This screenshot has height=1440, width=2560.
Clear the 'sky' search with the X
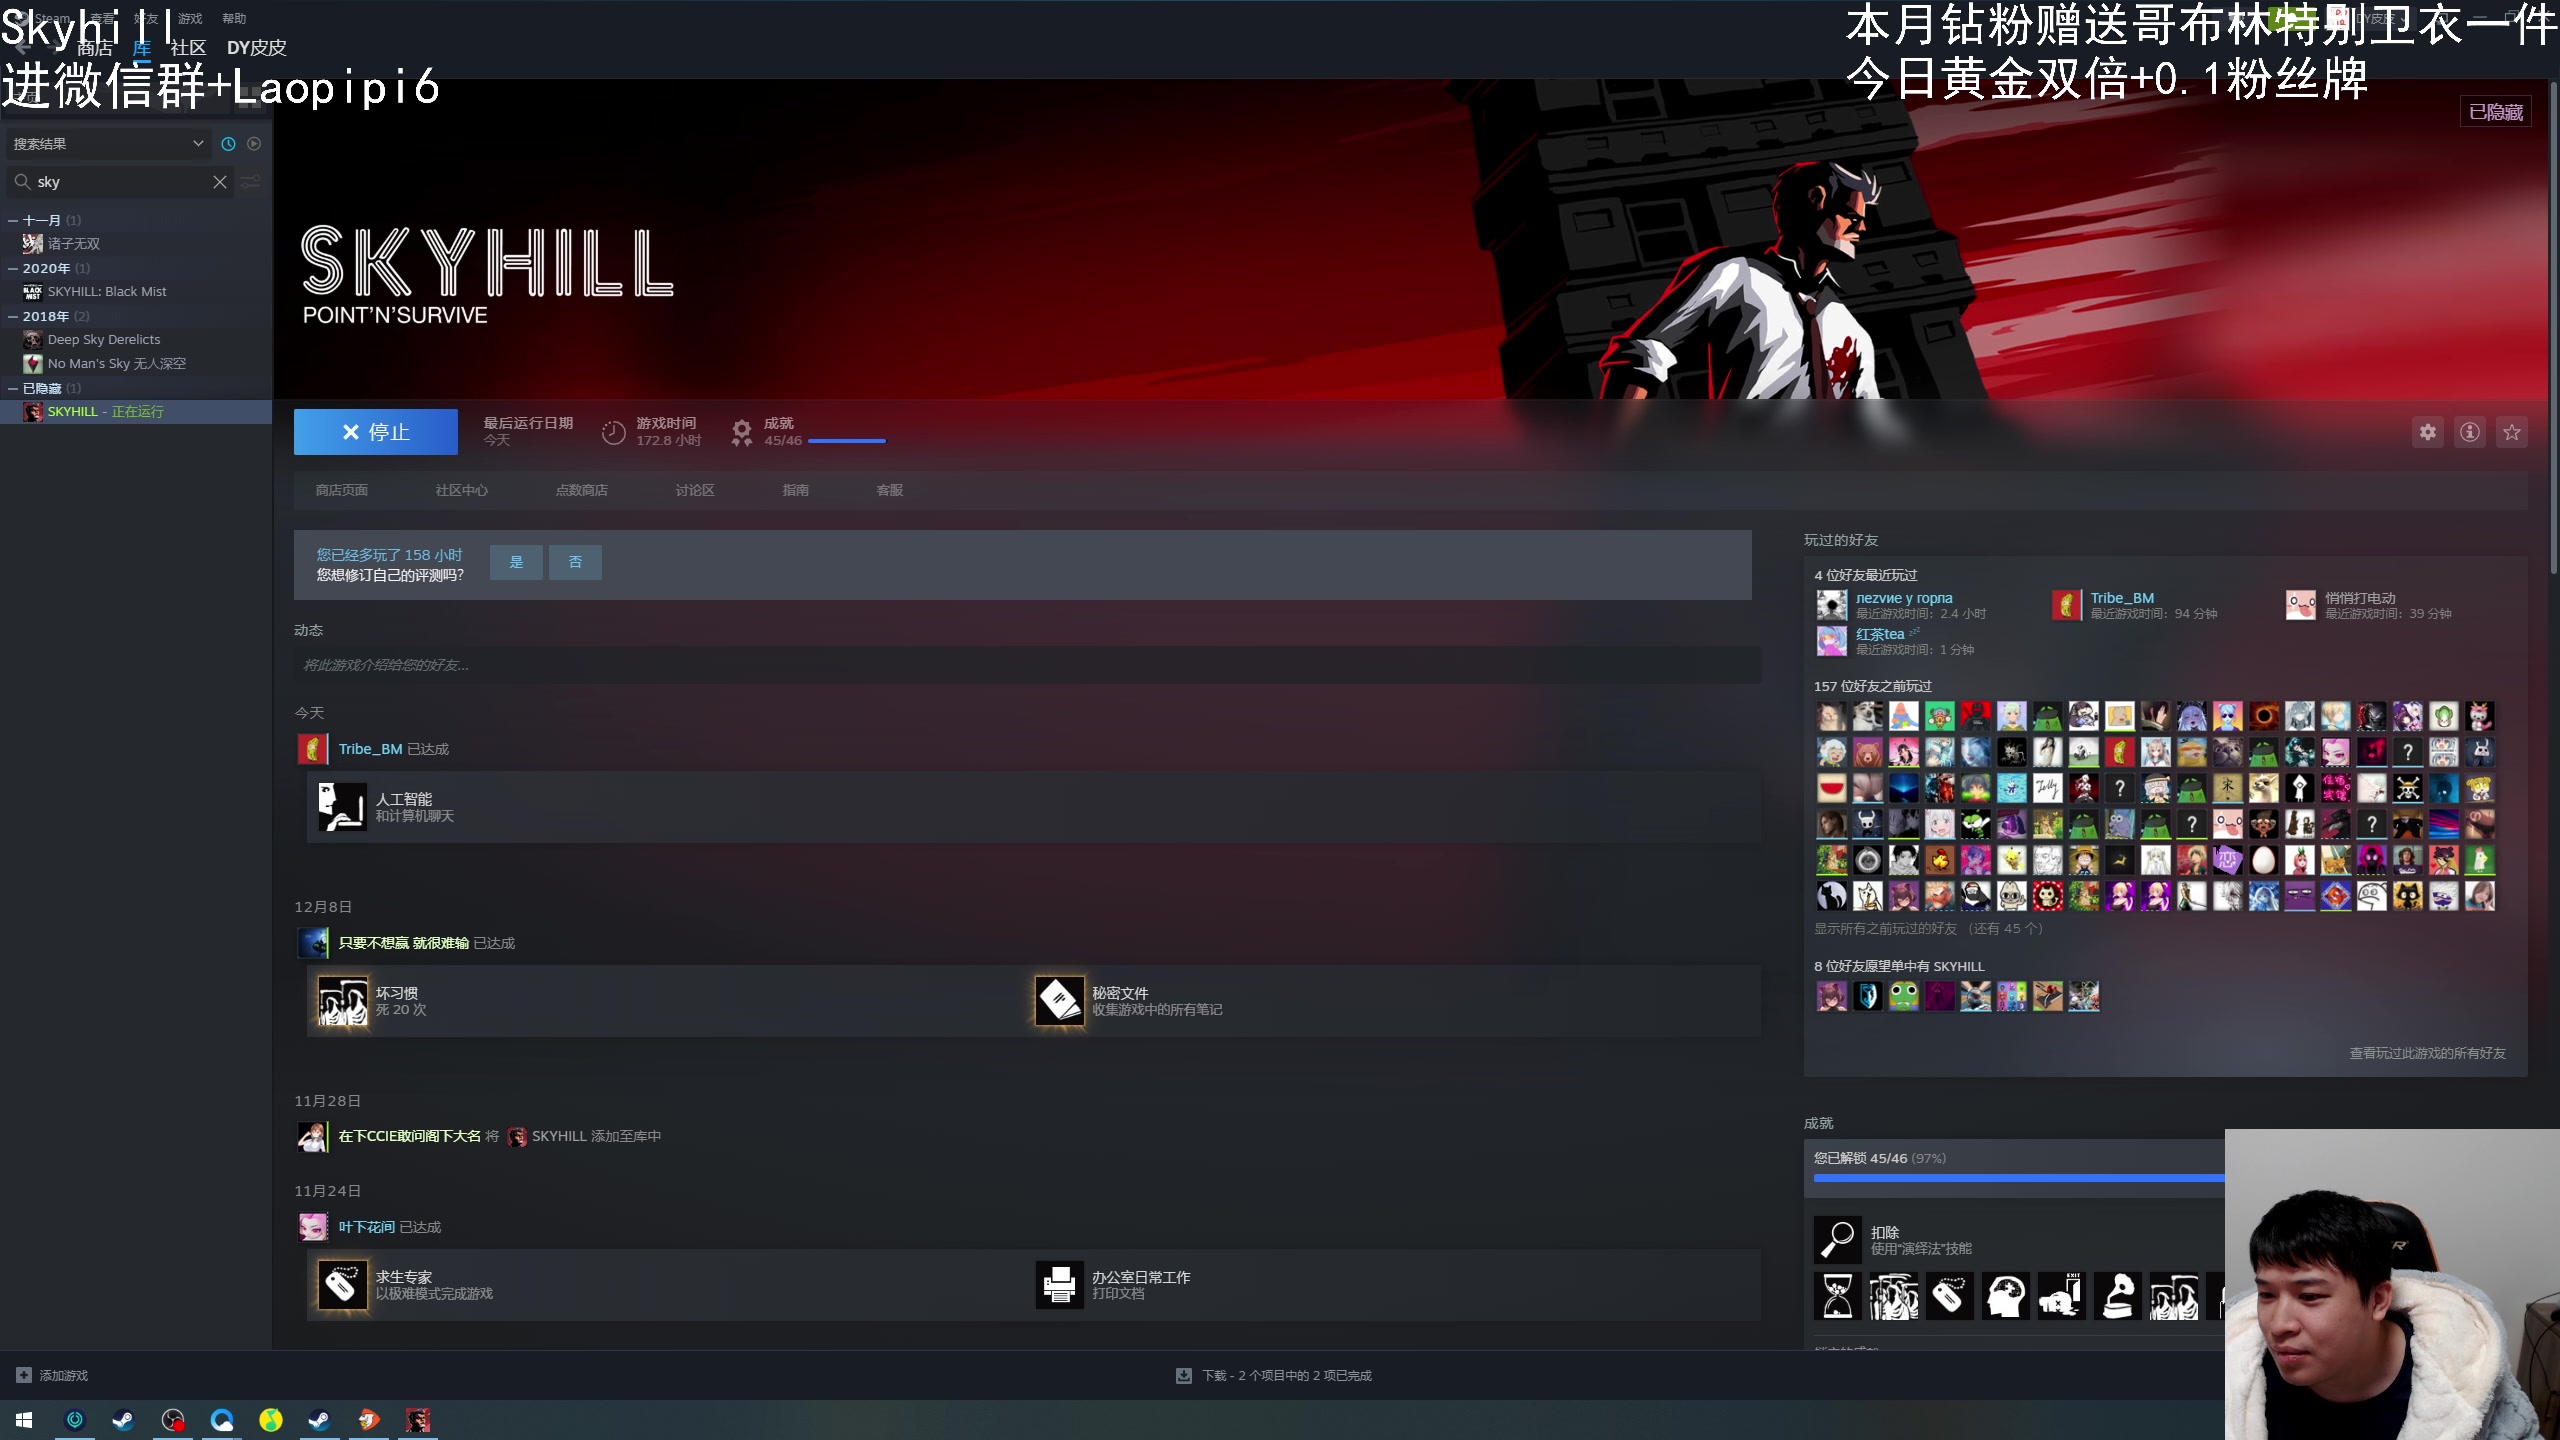220,182
